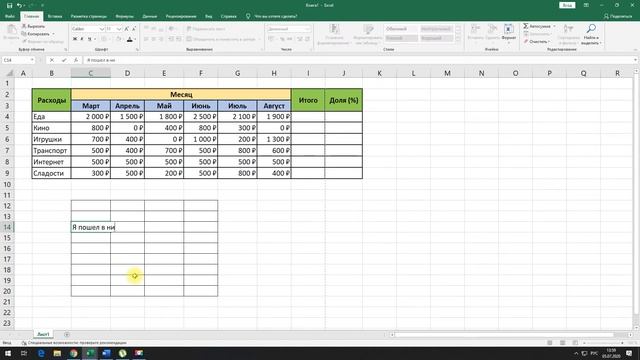Click ribbon display options icon in title bar

click(x=586, y=5)
